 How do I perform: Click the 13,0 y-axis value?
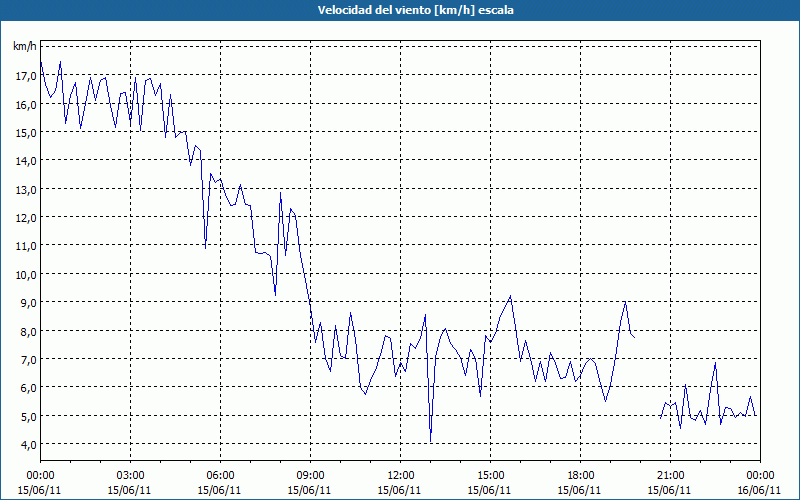(x=26, y=189)
